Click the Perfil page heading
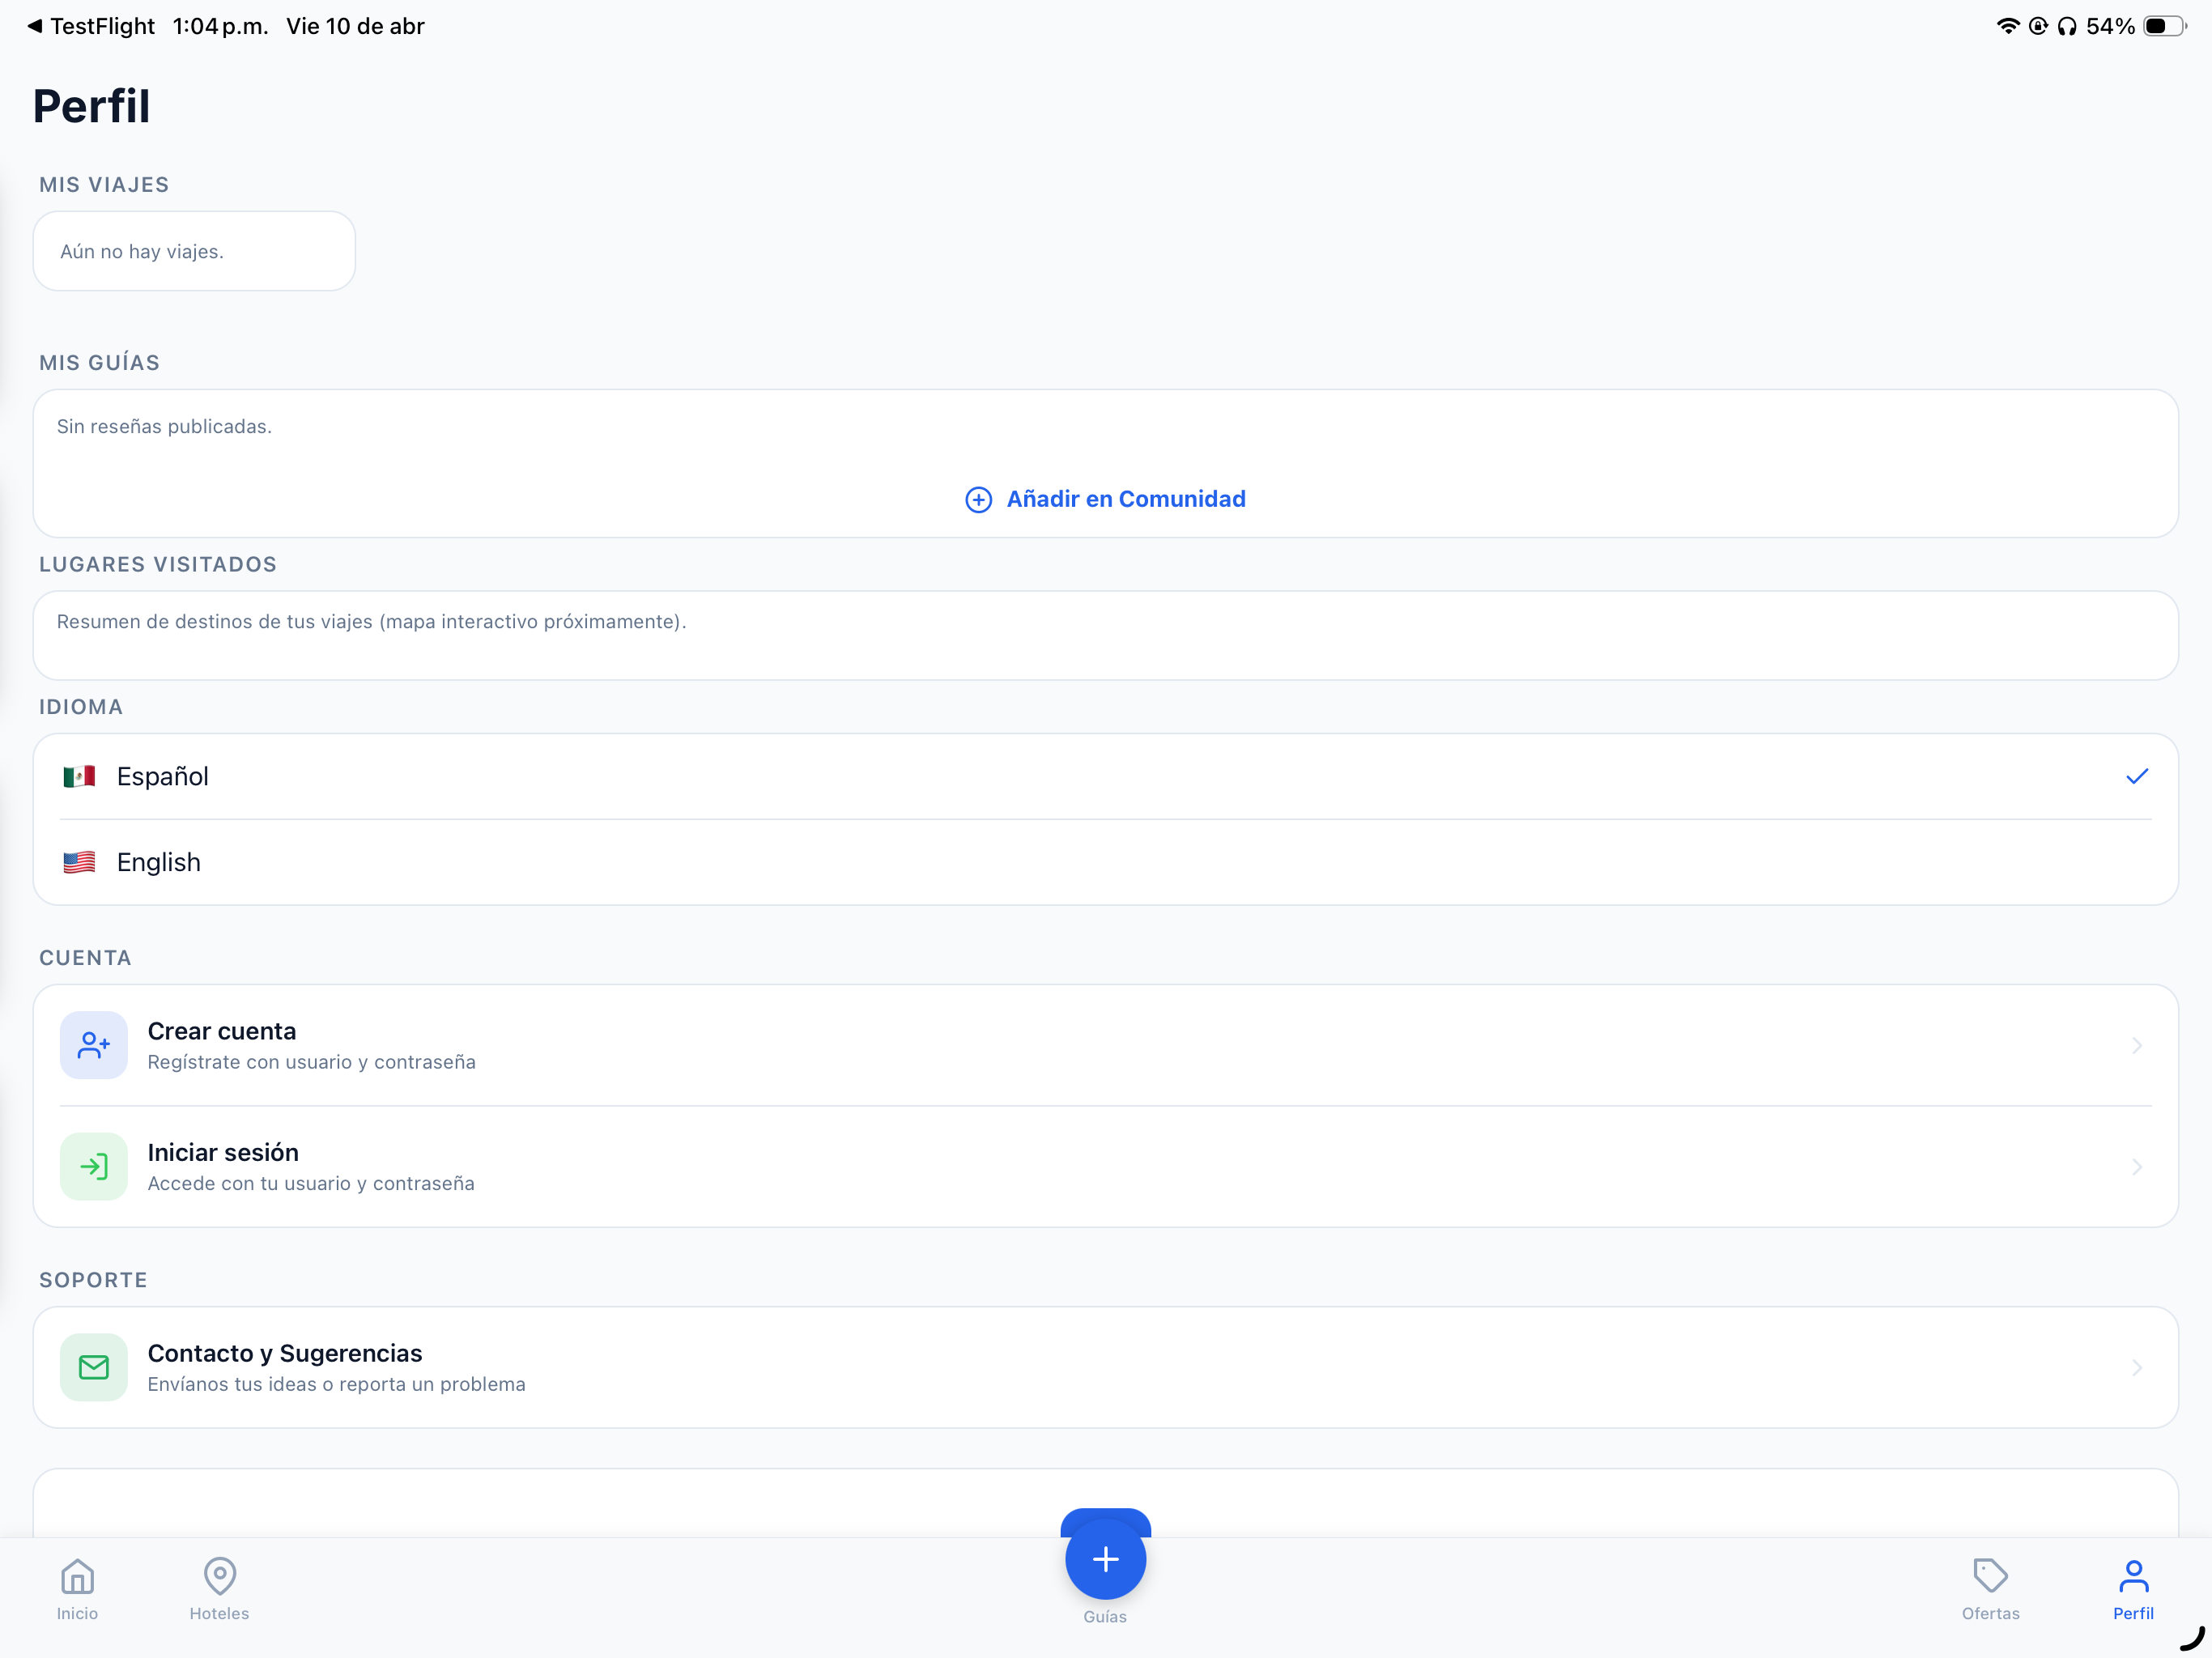The width and height of the screenshot is (2212, 1658). tap(91, 106)
